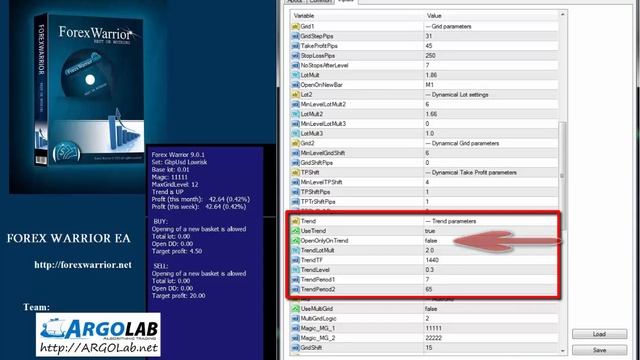Click the 'Trend is UP' status line
The height and width of the screenshot is (360, 640).
[167, 192]
